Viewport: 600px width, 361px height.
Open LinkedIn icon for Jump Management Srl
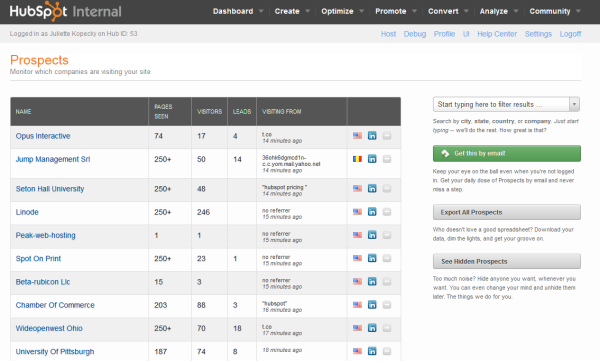point(372,159)
